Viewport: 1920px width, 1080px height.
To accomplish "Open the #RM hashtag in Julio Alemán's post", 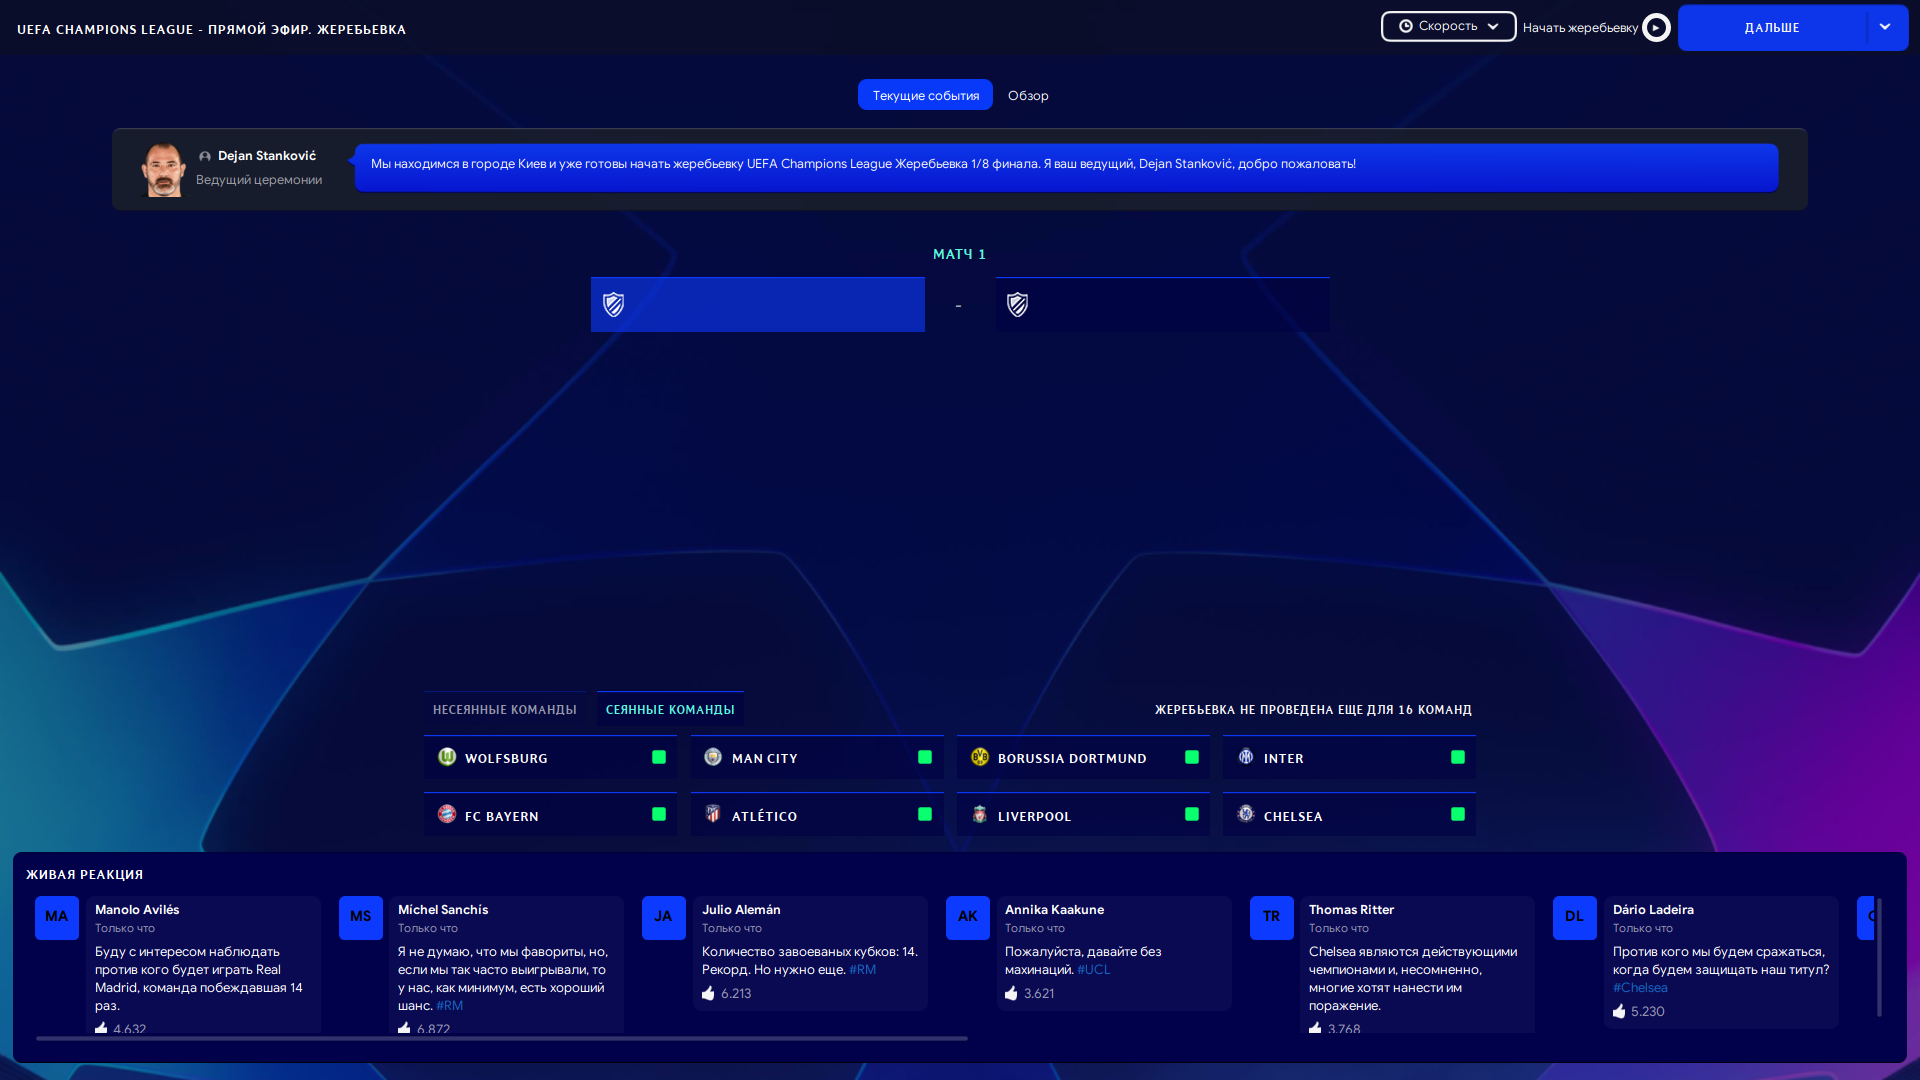I will pos(862,970).
